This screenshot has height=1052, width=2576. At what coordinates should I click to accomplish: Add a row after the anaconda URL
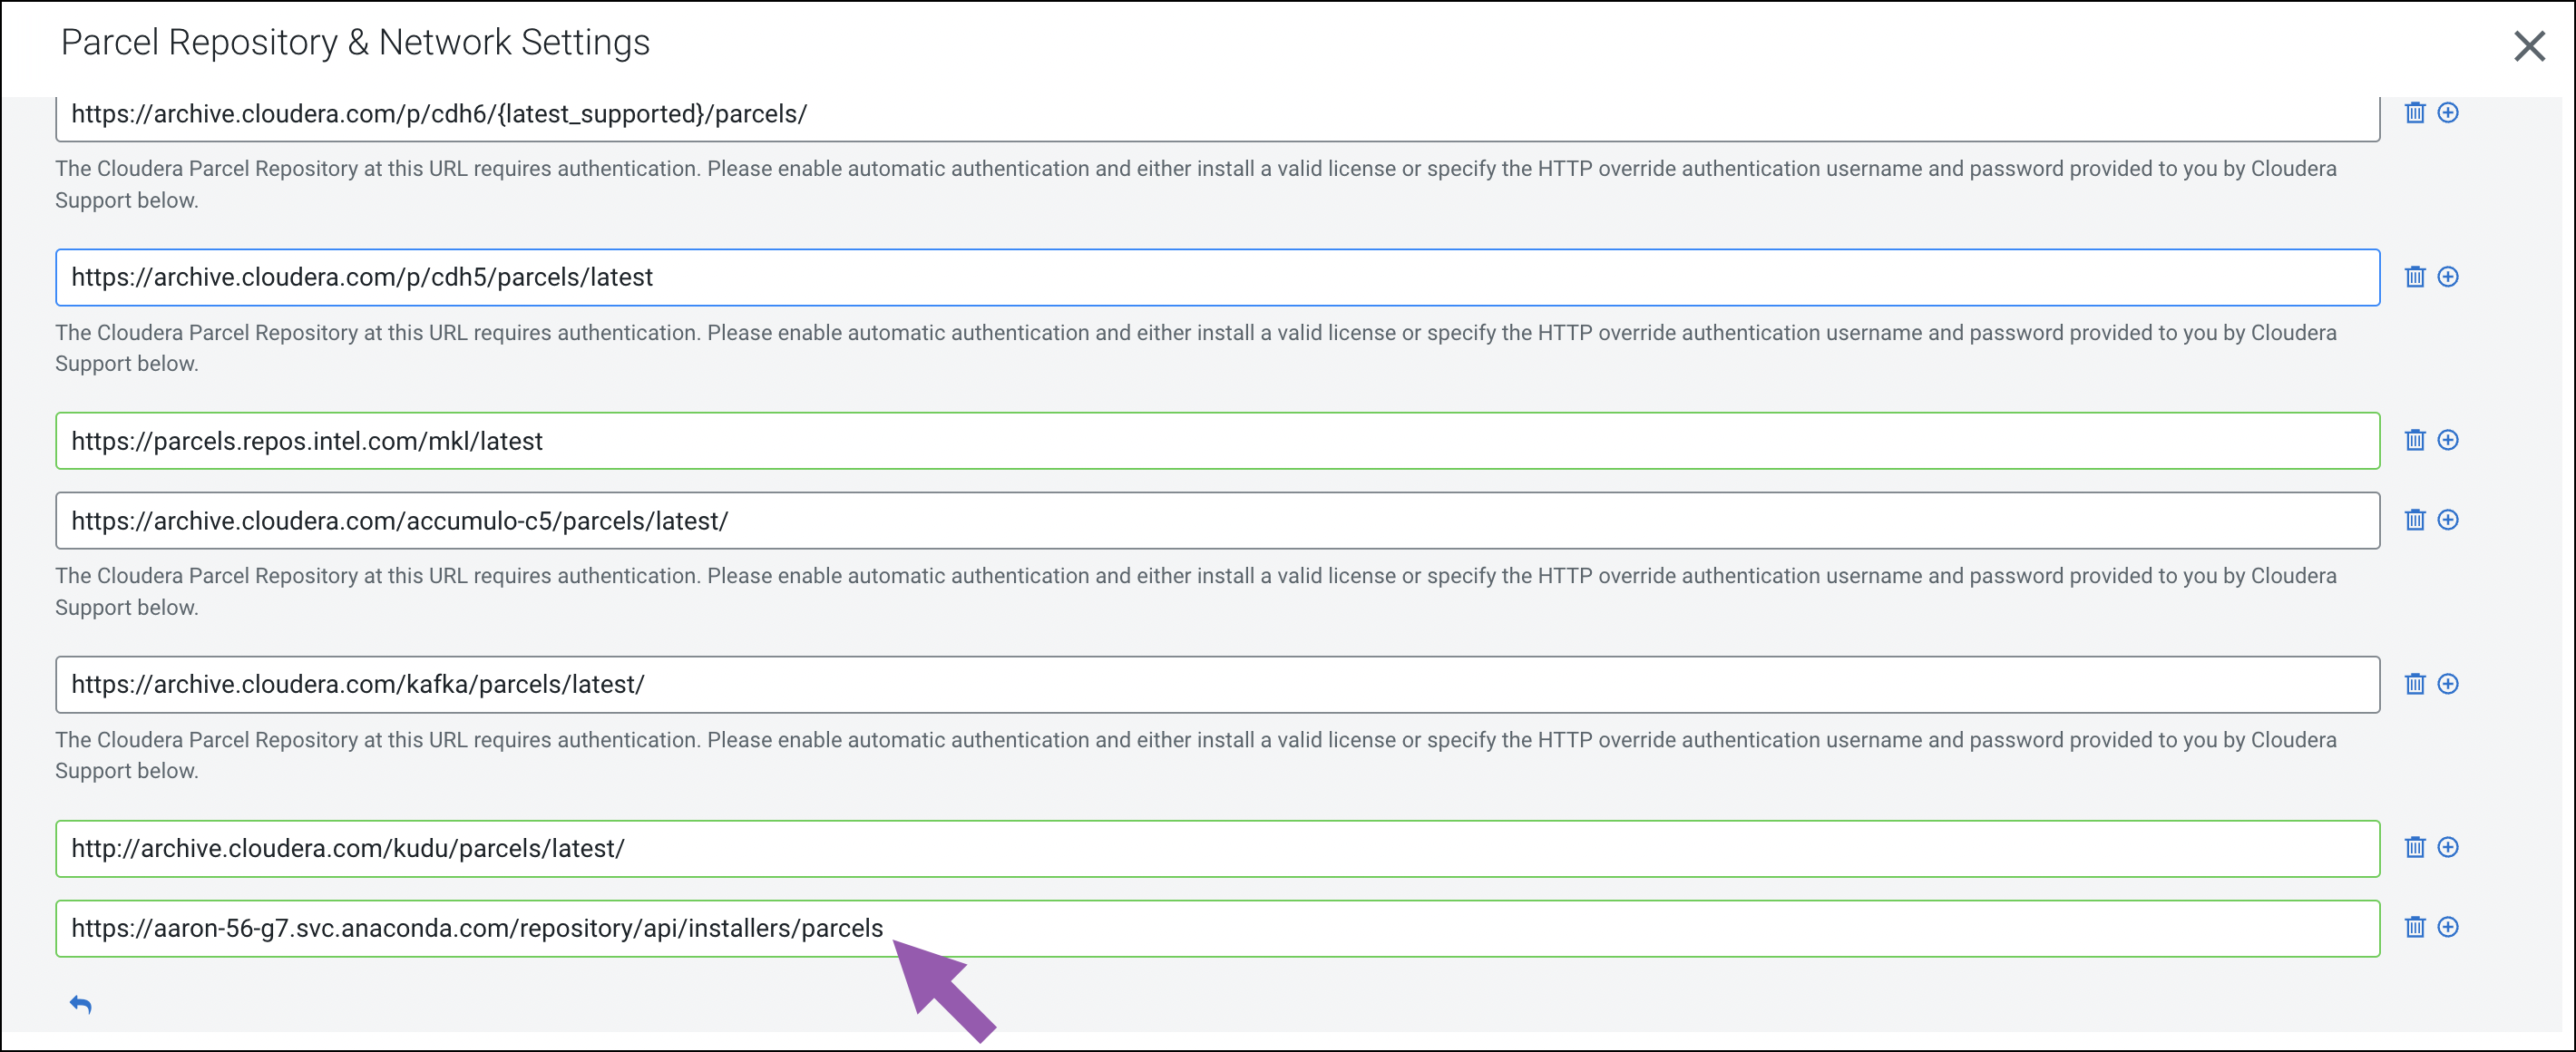(2447, 927)
